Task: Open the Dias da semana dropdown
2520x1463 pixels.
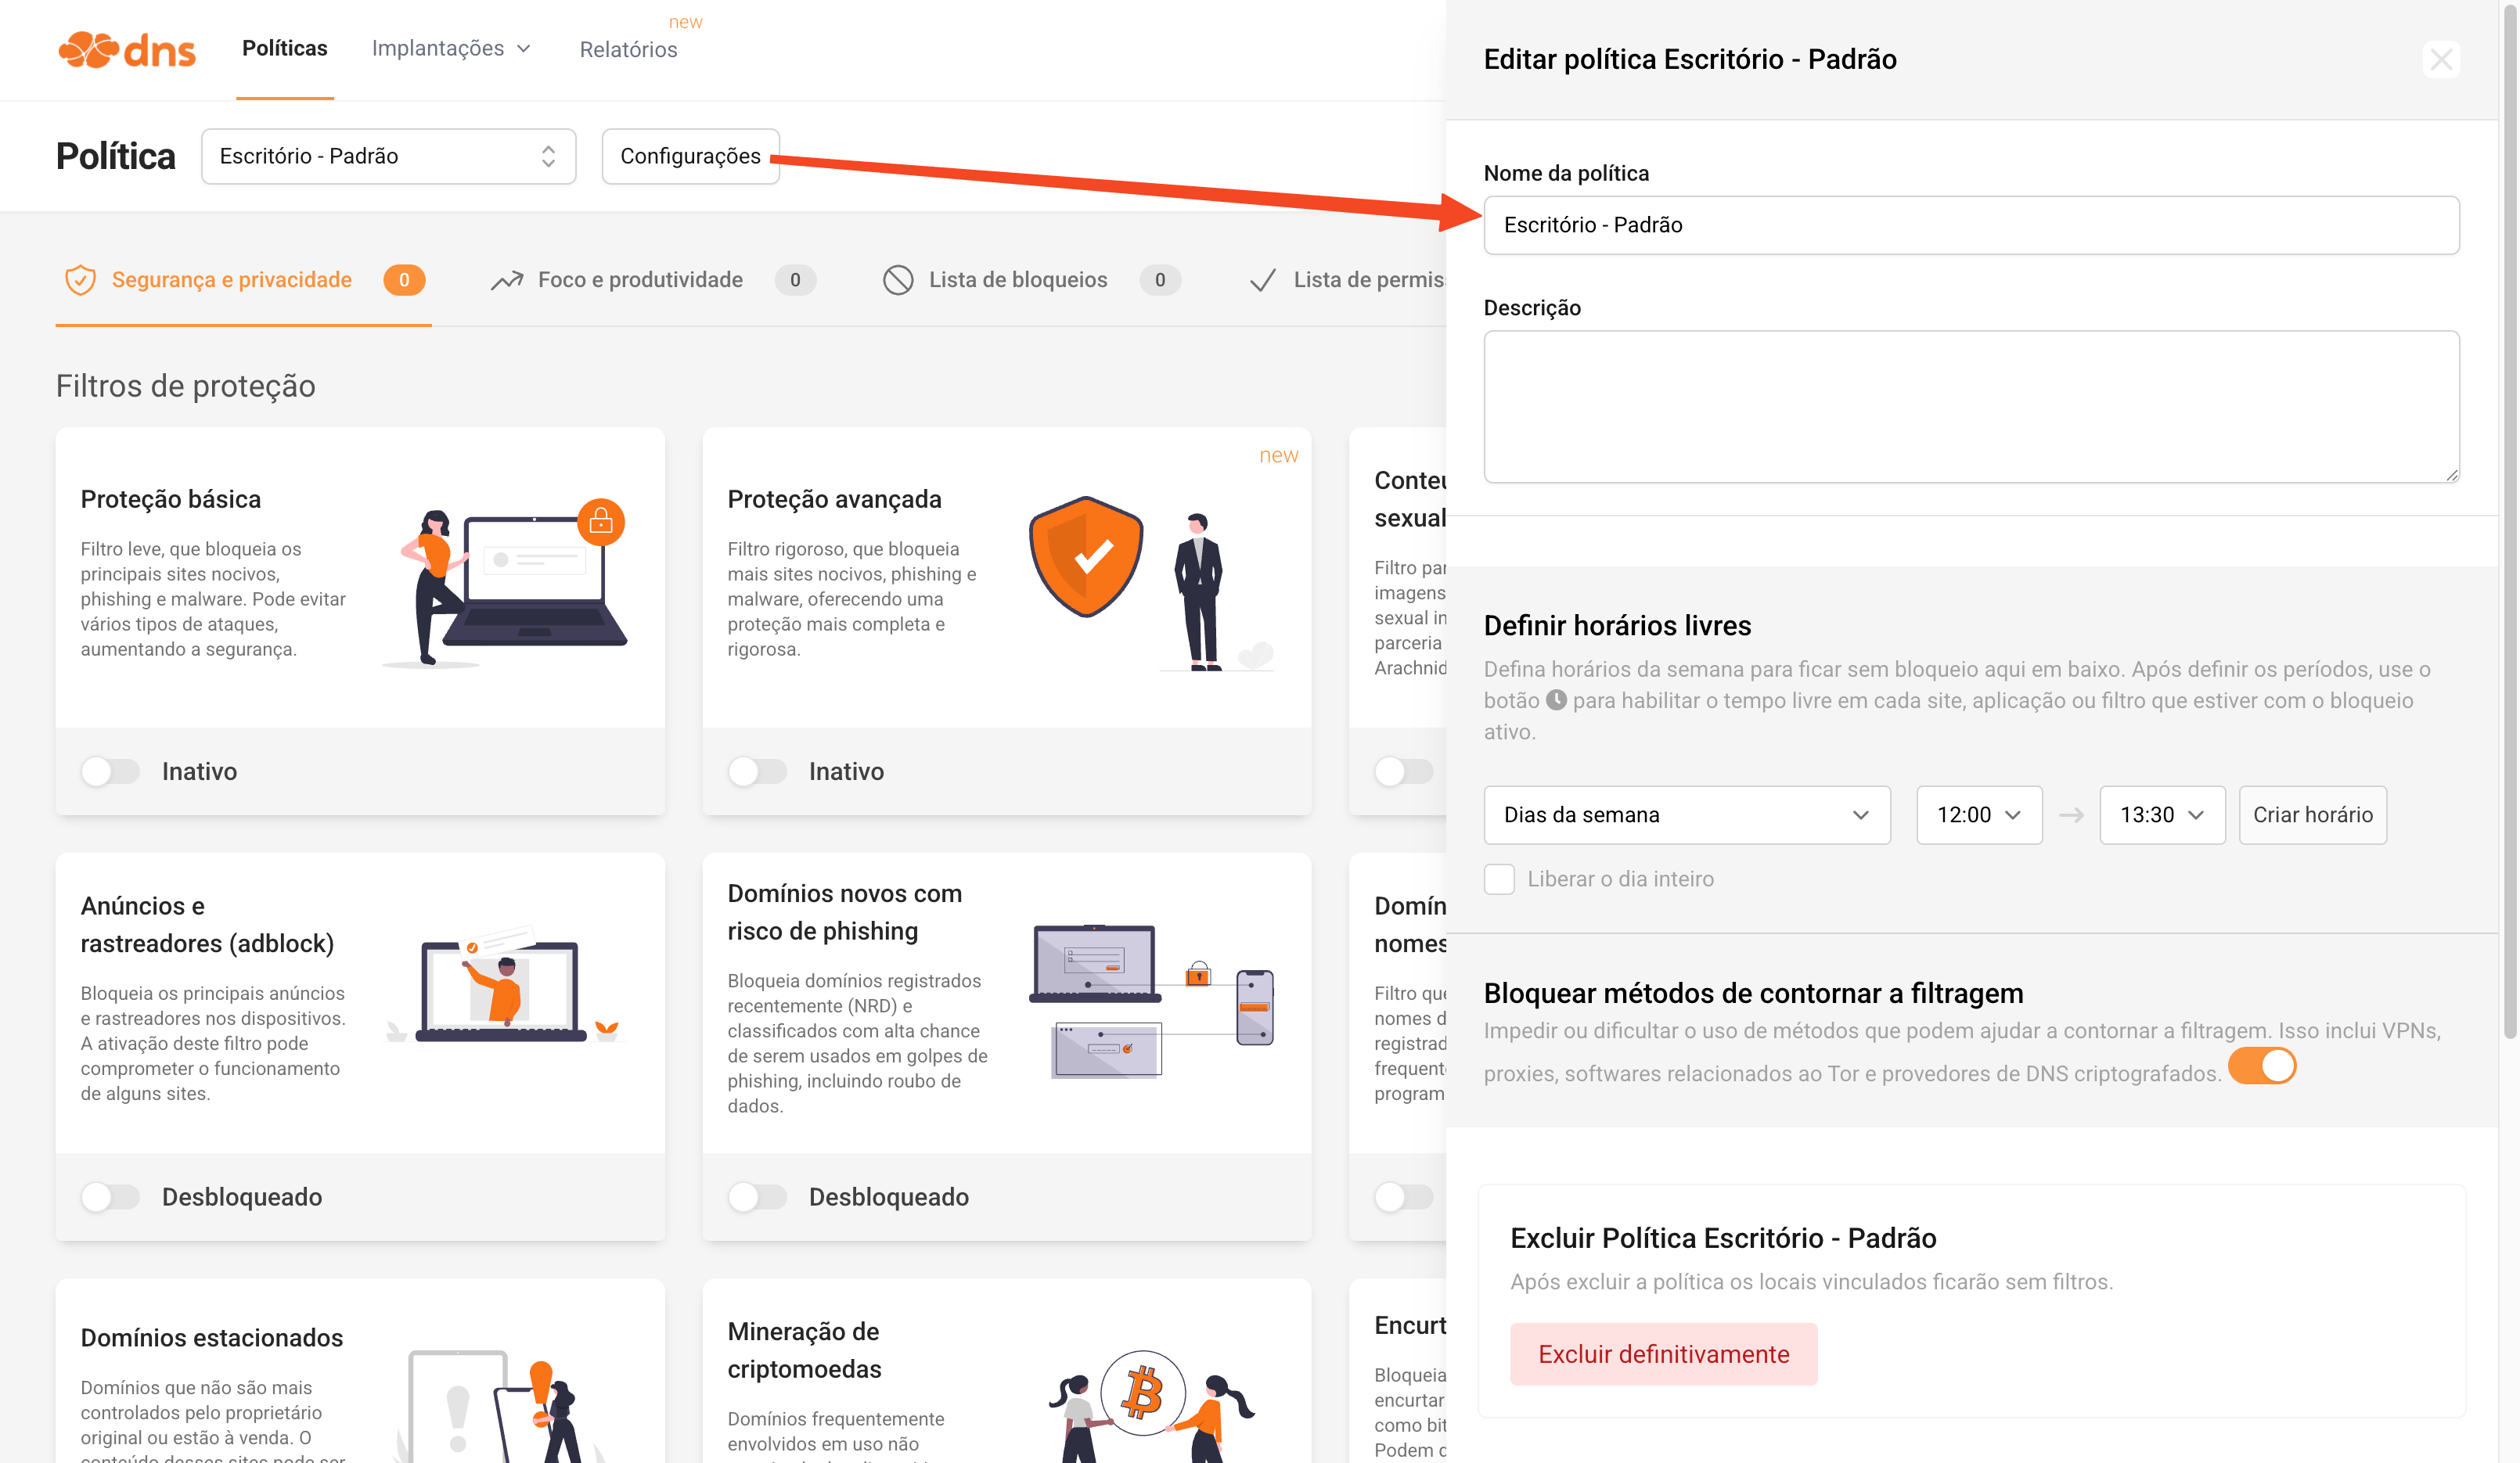Action: pos(1686,815)
